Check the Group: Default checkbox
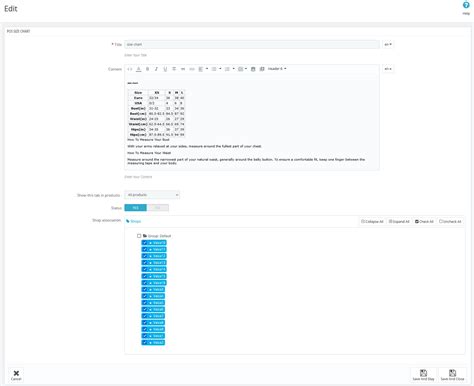 [x=139, y=236]
